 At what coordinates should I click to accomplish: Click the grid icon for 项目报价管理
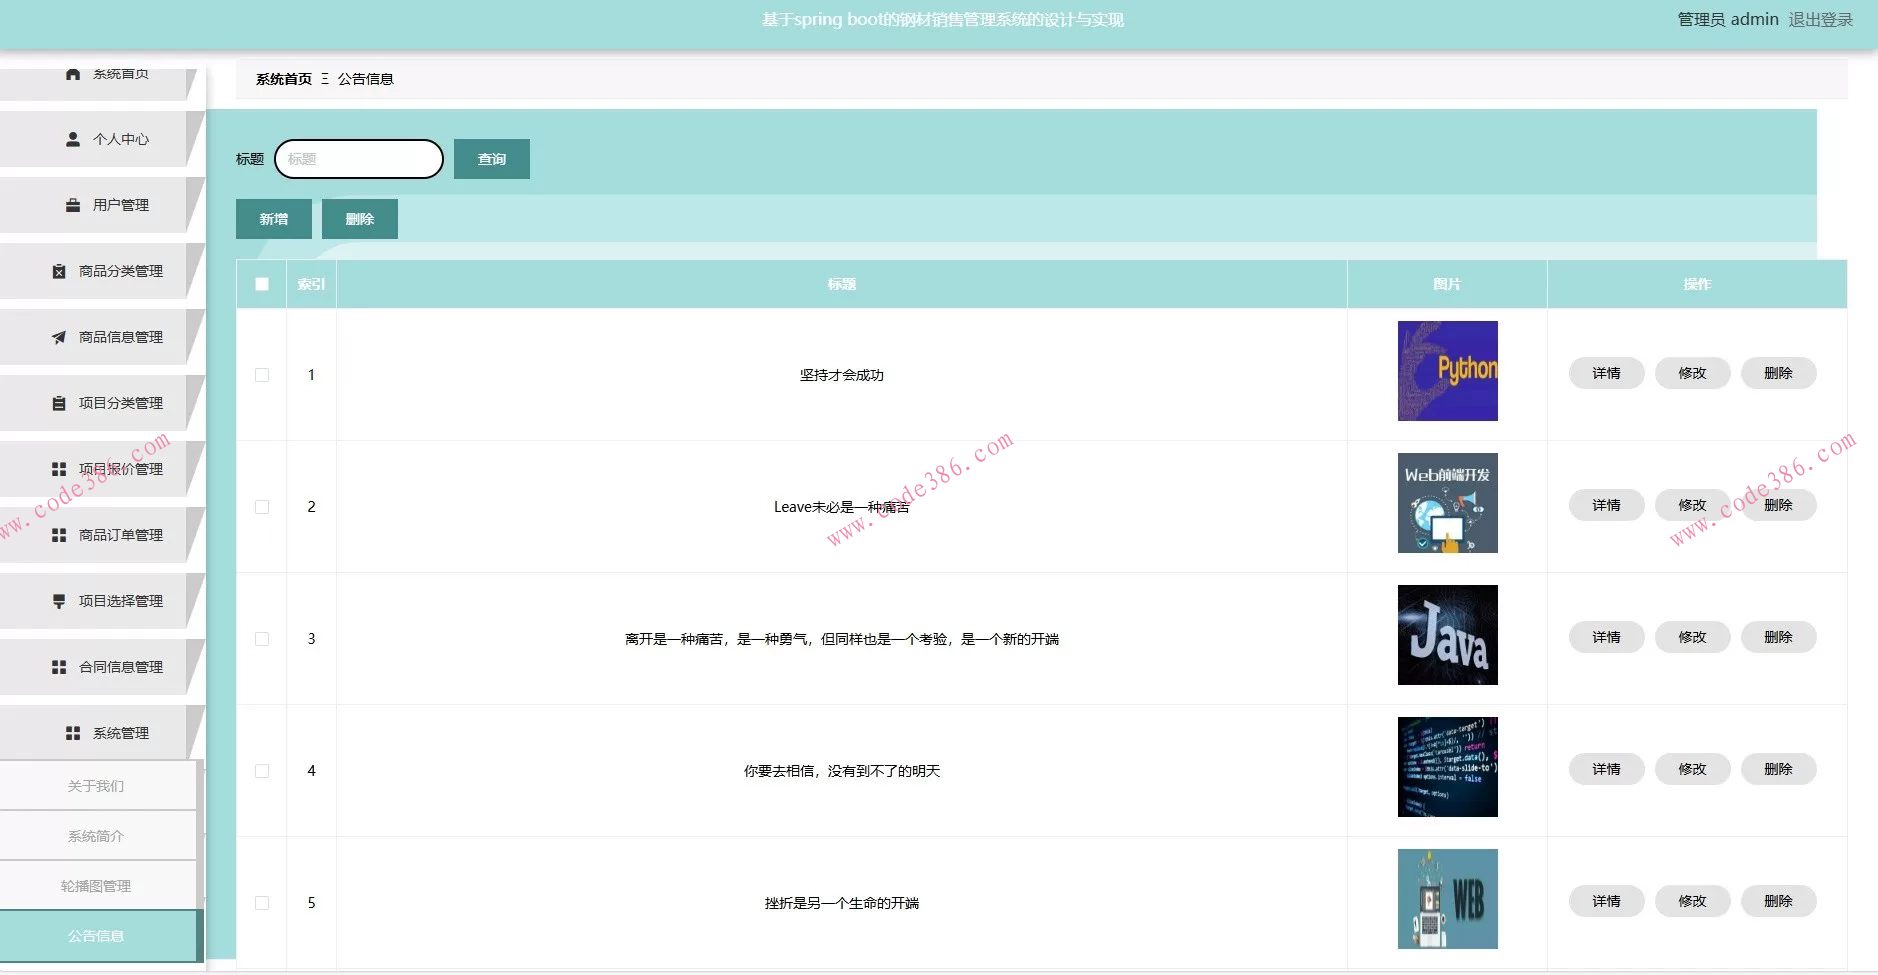(59, 469)
